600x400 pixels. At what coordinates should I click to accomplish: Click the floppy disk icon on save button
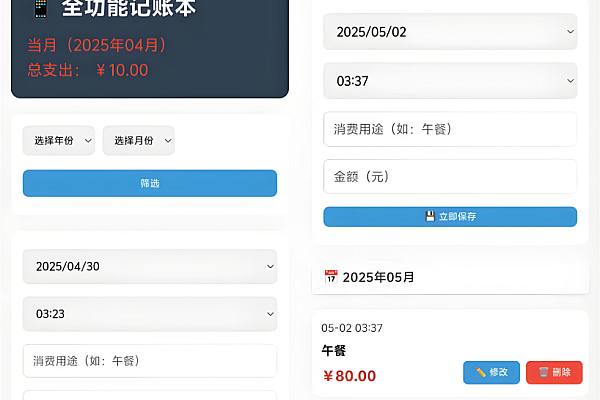point(430,216)
